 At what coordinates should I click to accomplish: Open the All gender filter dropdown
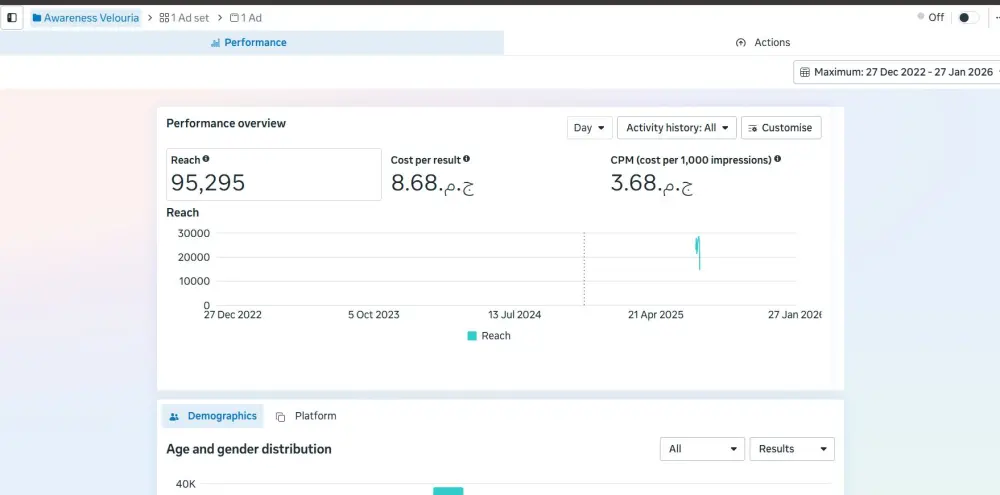coord(702,449)
